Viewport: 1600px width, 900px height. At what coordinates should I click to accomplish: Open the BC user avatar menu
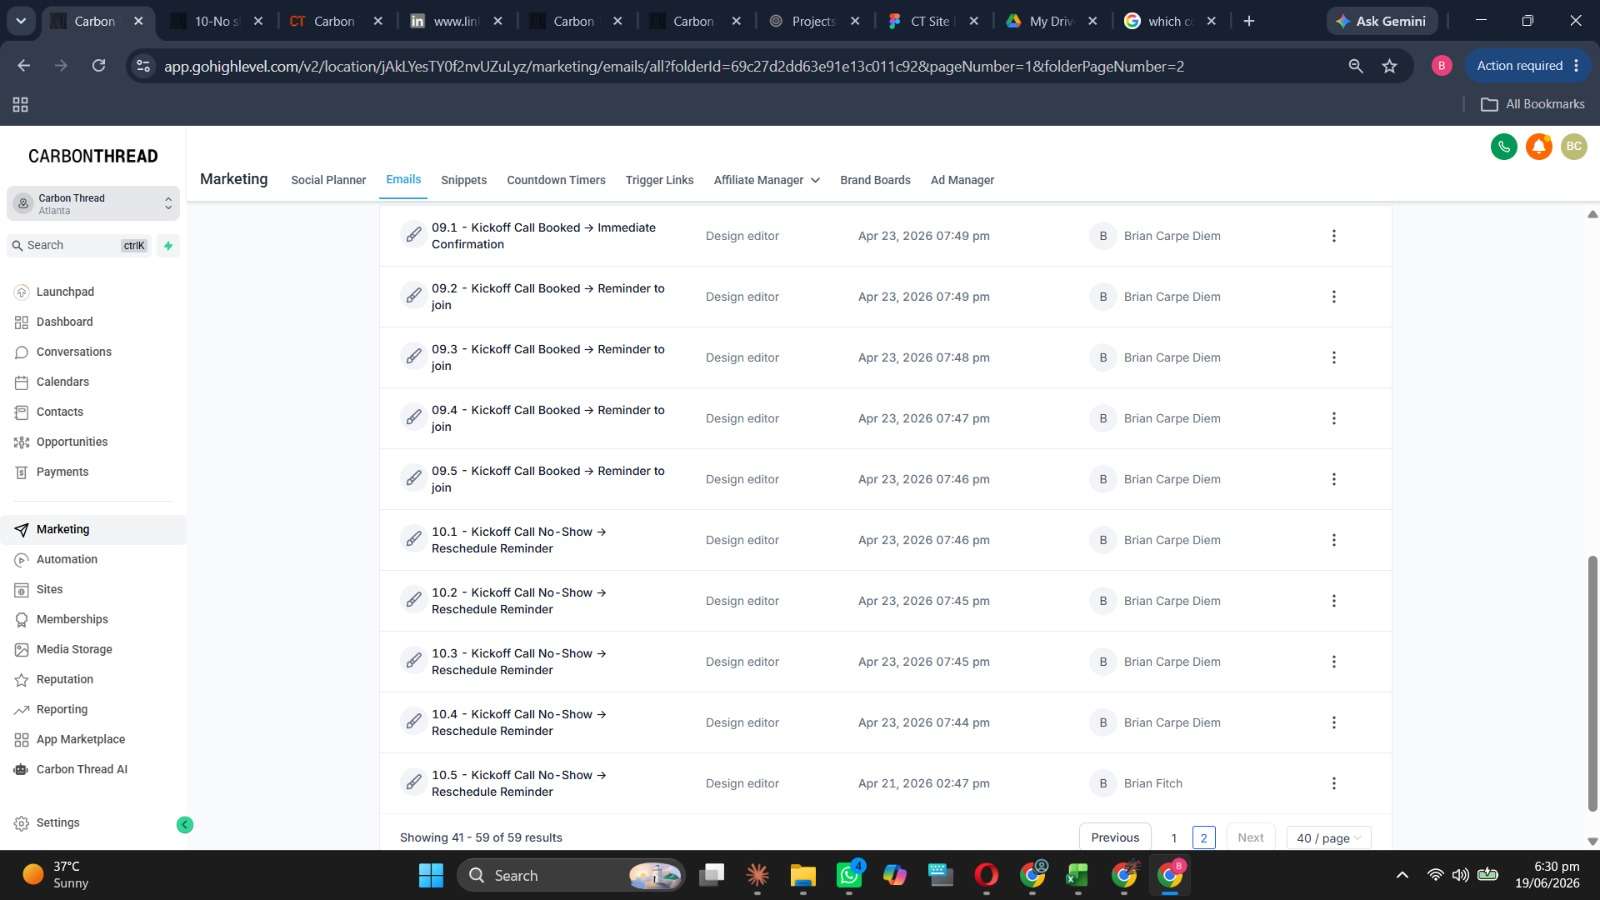pyautogui.click(x=1574, y=147)
